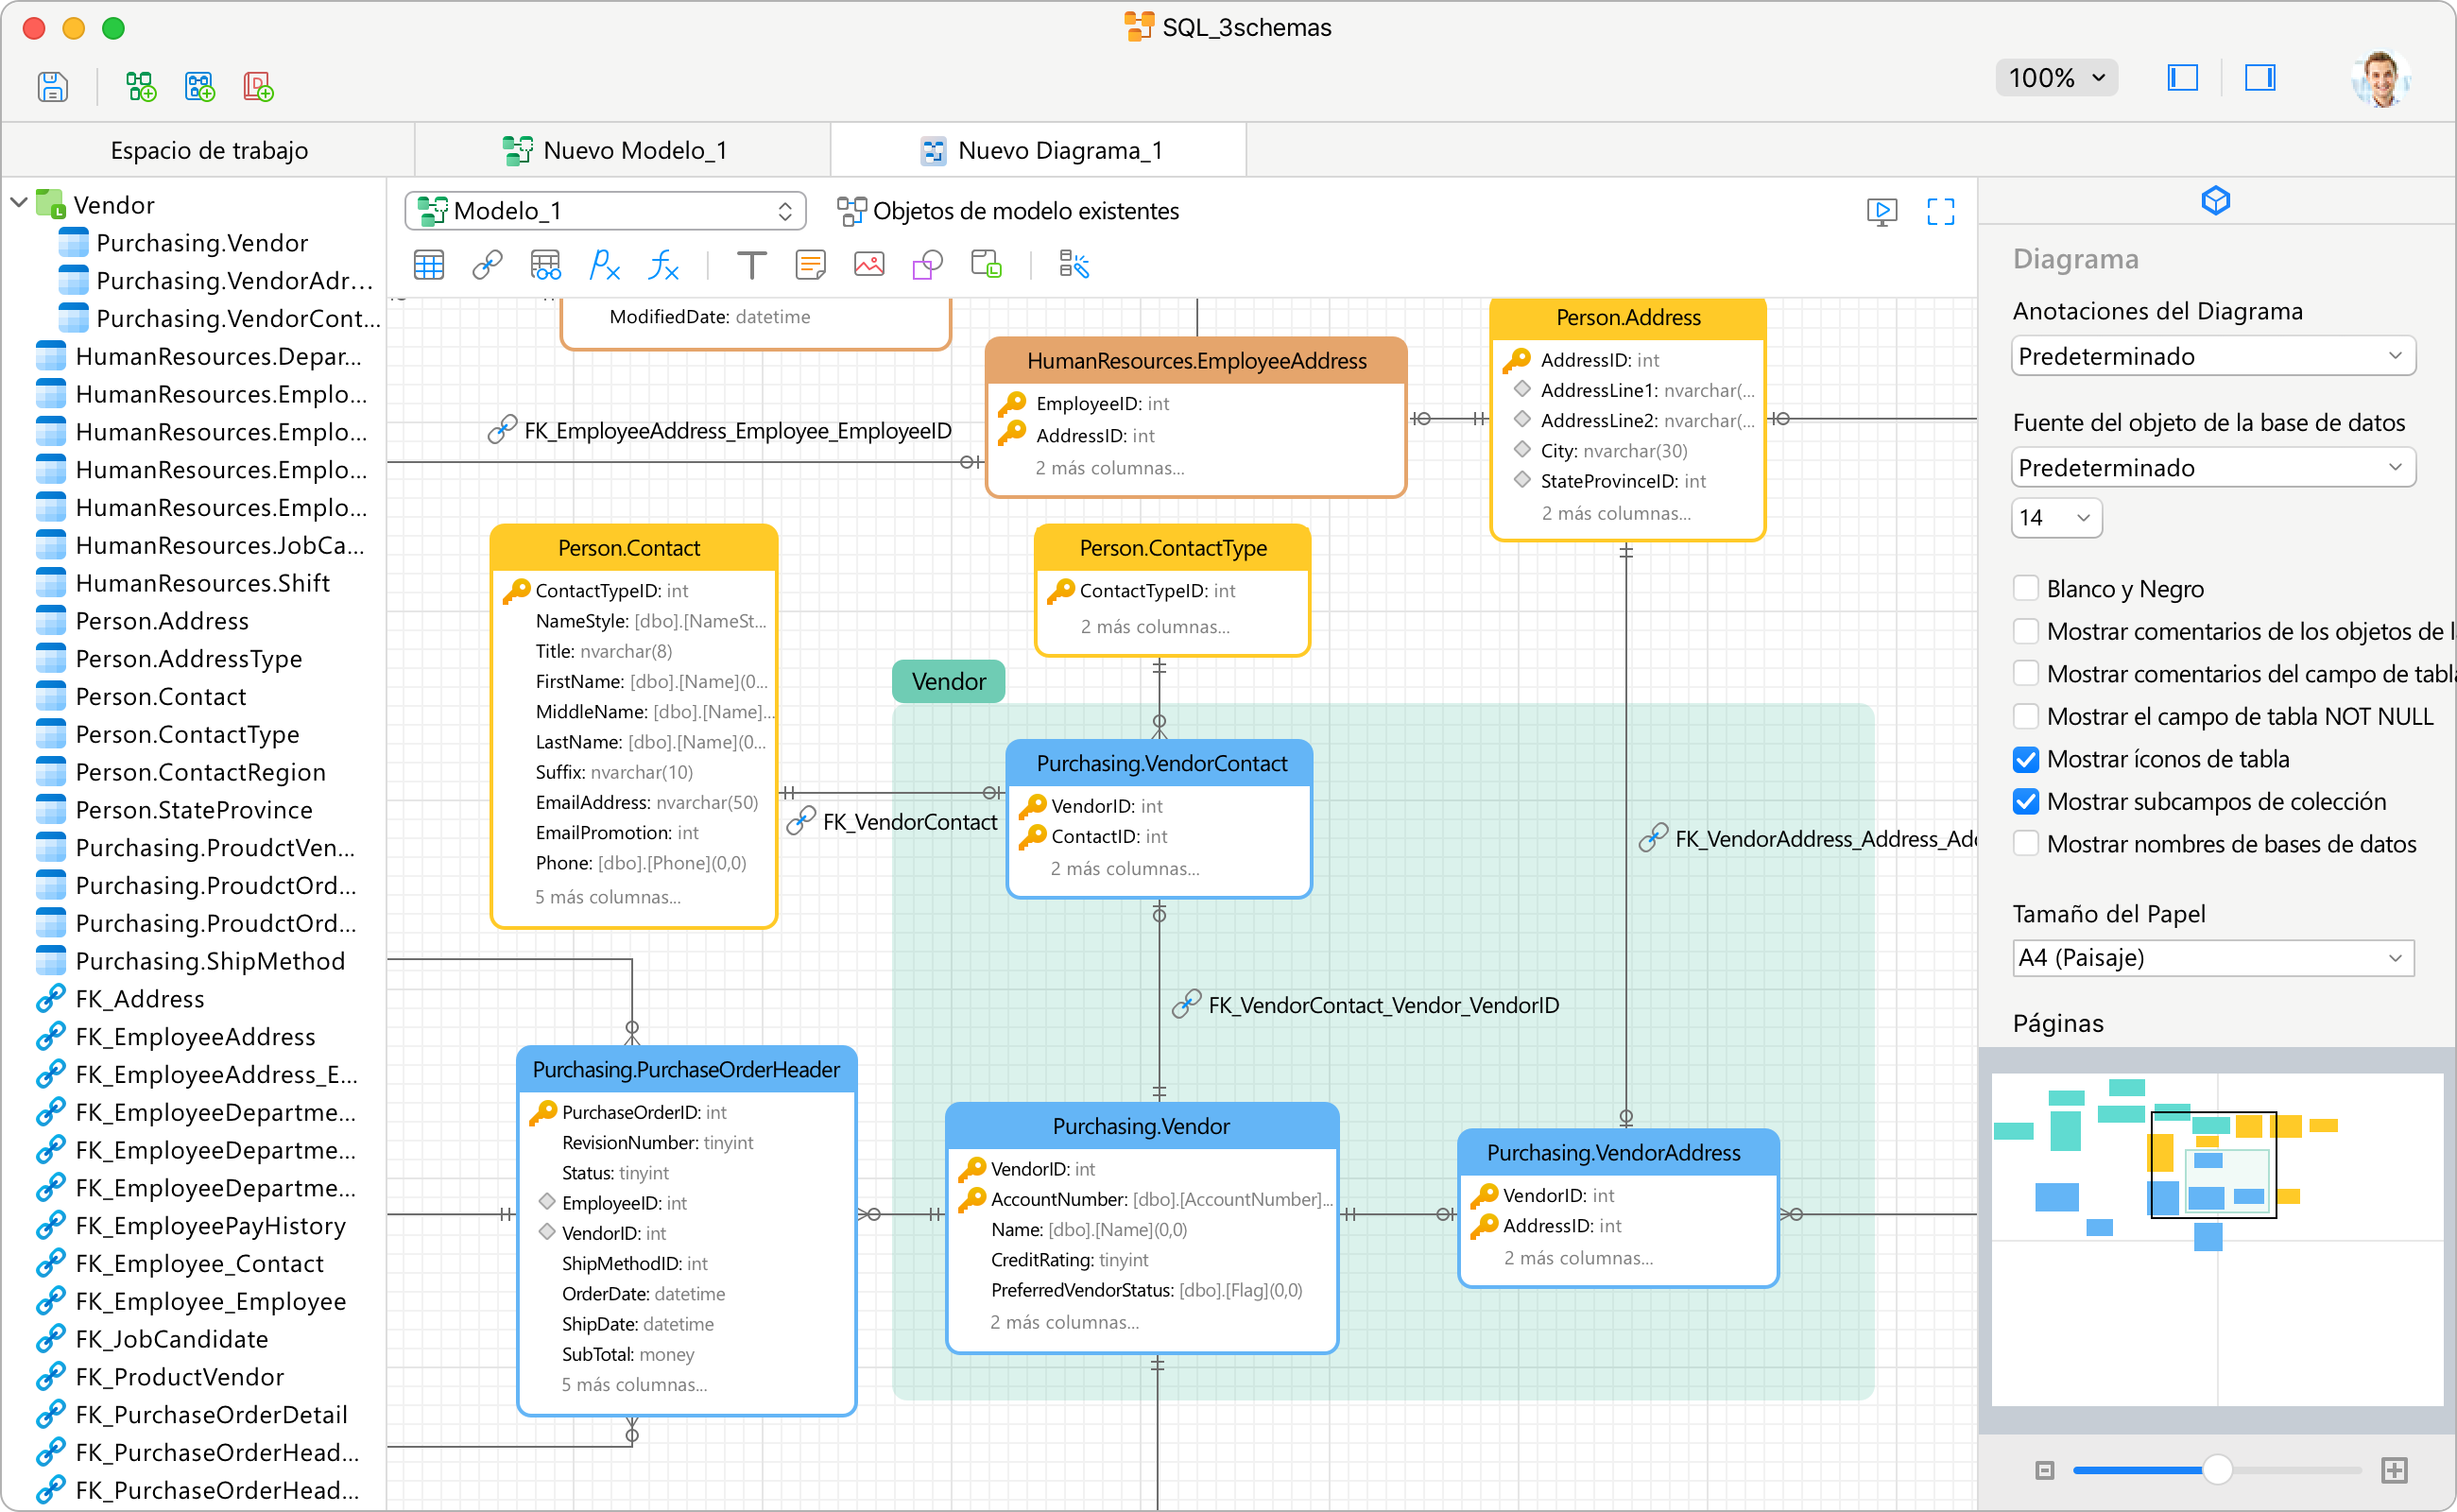Screen dimensions: 2457x1512
Task: Select the layer tool icon
Action: pyautogui.click(x=986, y=265)
